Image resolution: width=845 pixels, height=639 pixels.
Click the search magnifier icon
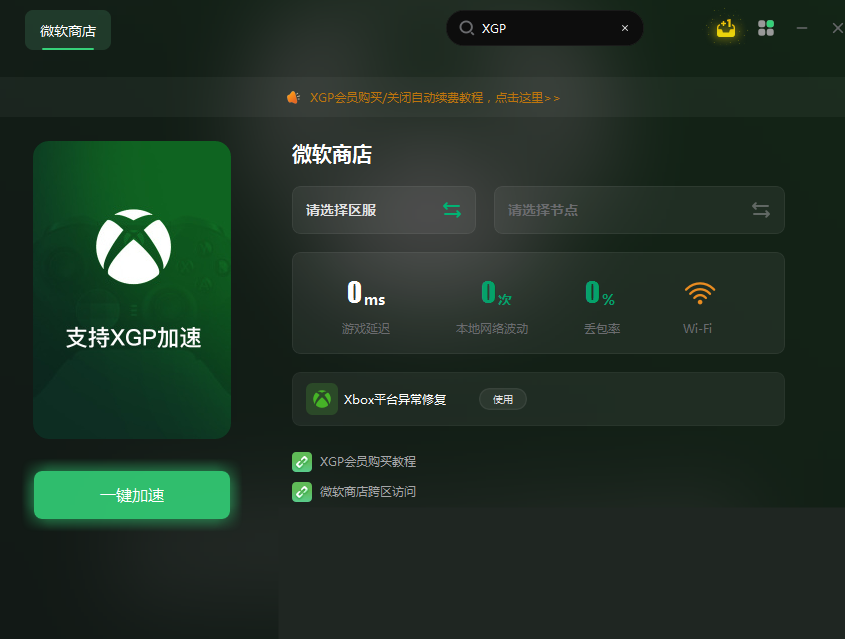466,28
